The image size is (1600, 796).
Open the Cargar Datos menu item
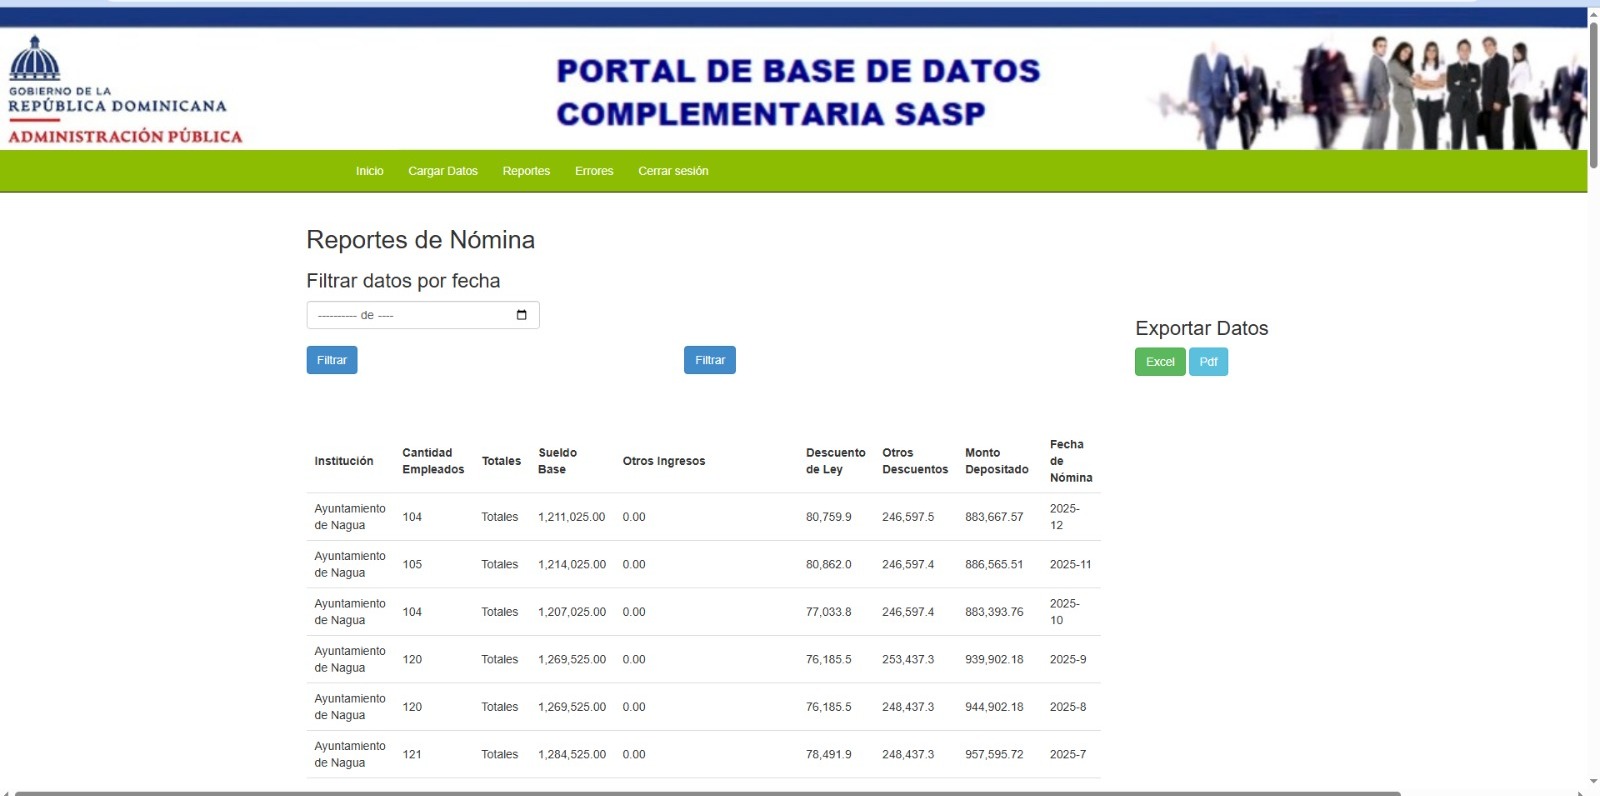point(442,171)
